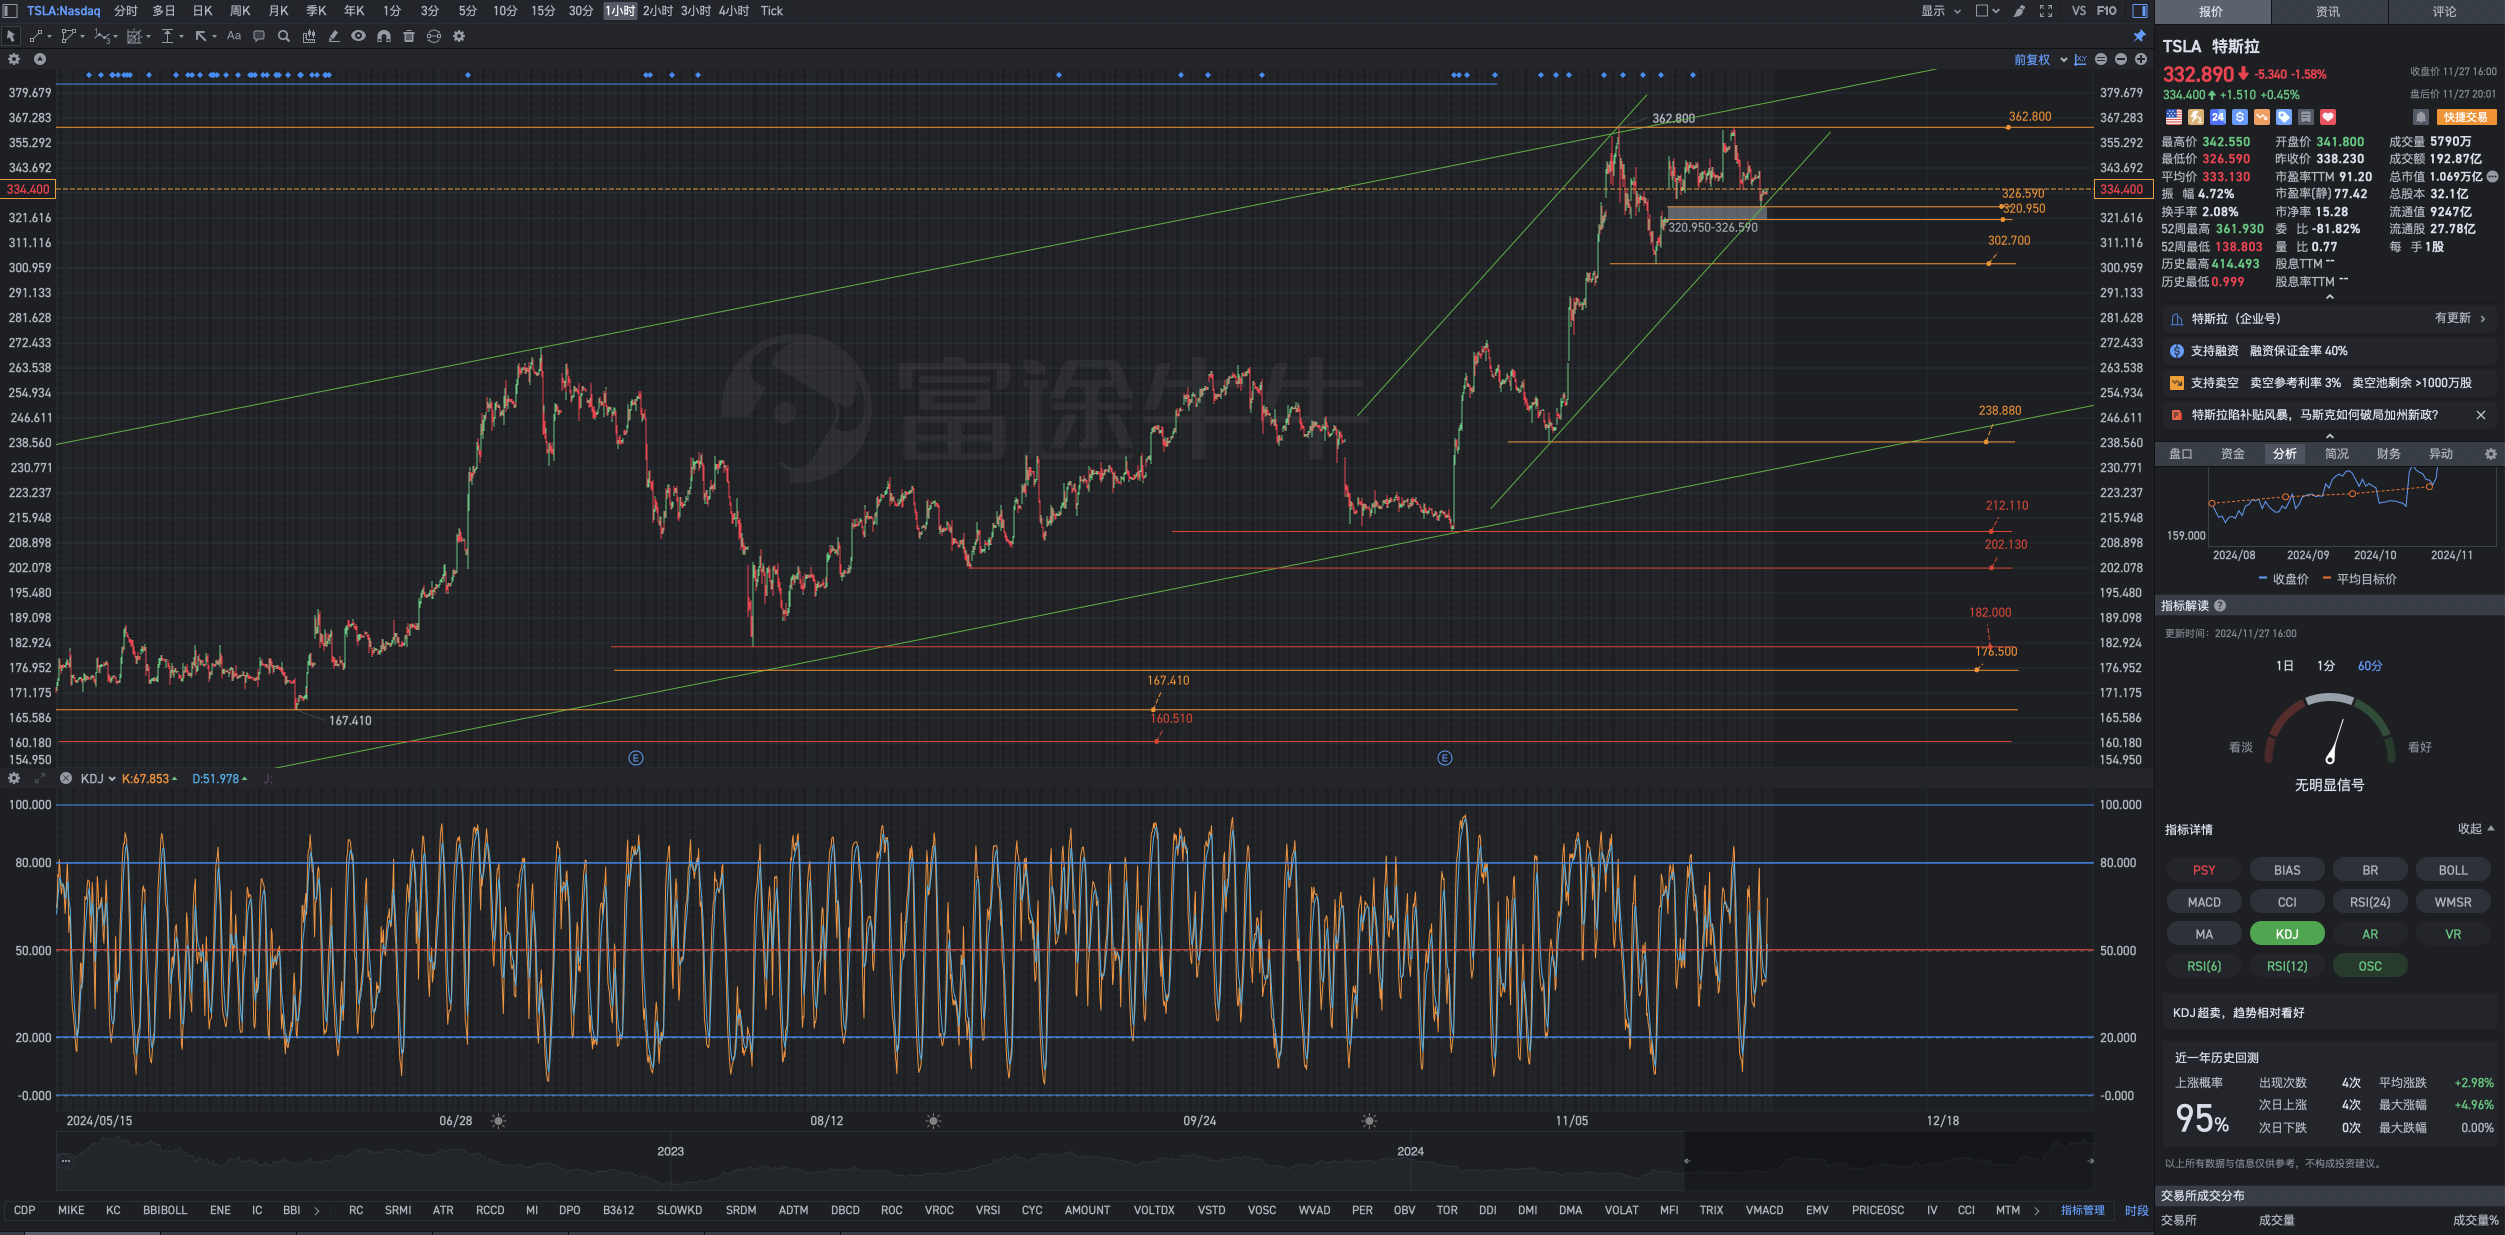This screenshot has height=1235, width=2505.
Task: Expand the arrow marker tool options
Action: tap(214, 37)
